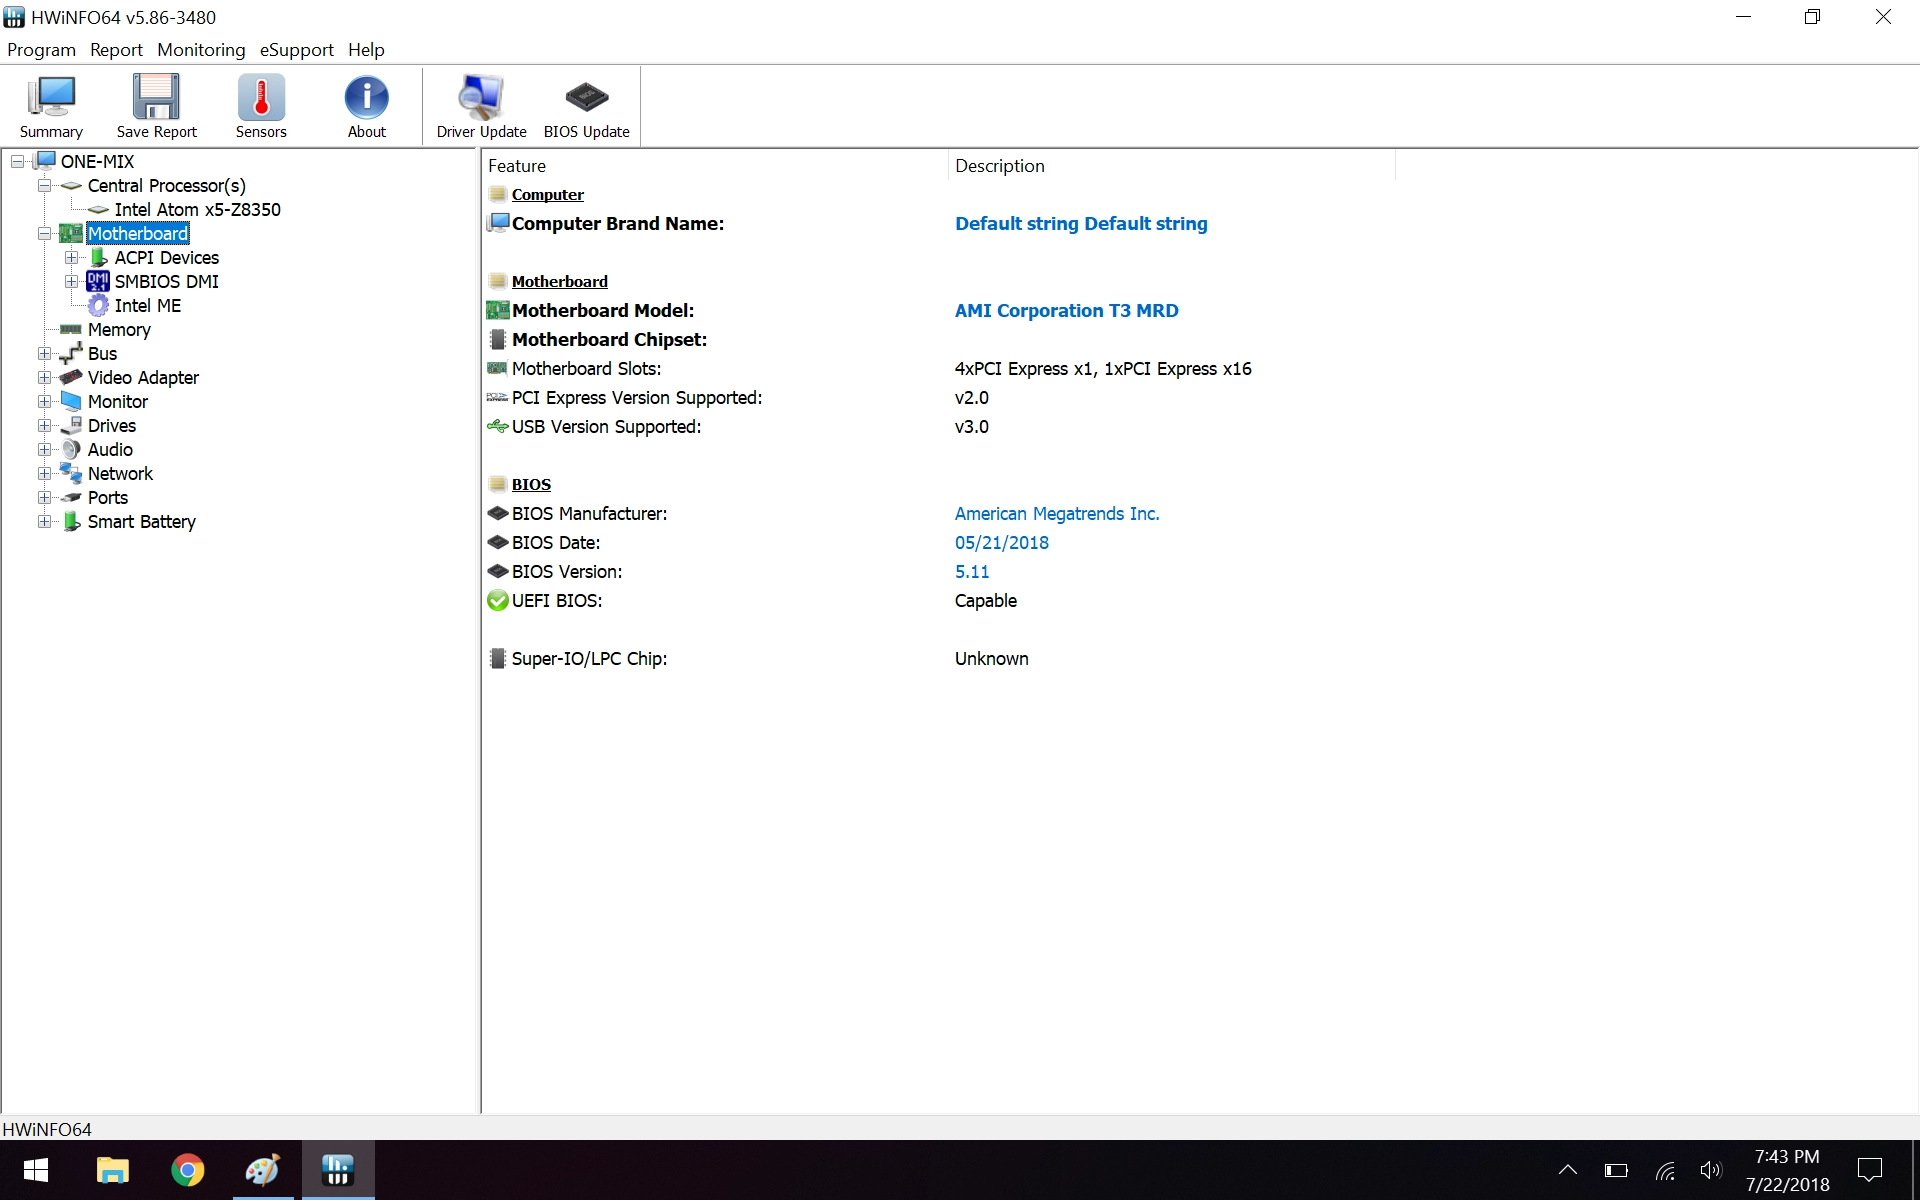This screenshot has width=1920, height=1200.
Task: Show hidden system tray icons
Action: pos(1568,1170)
